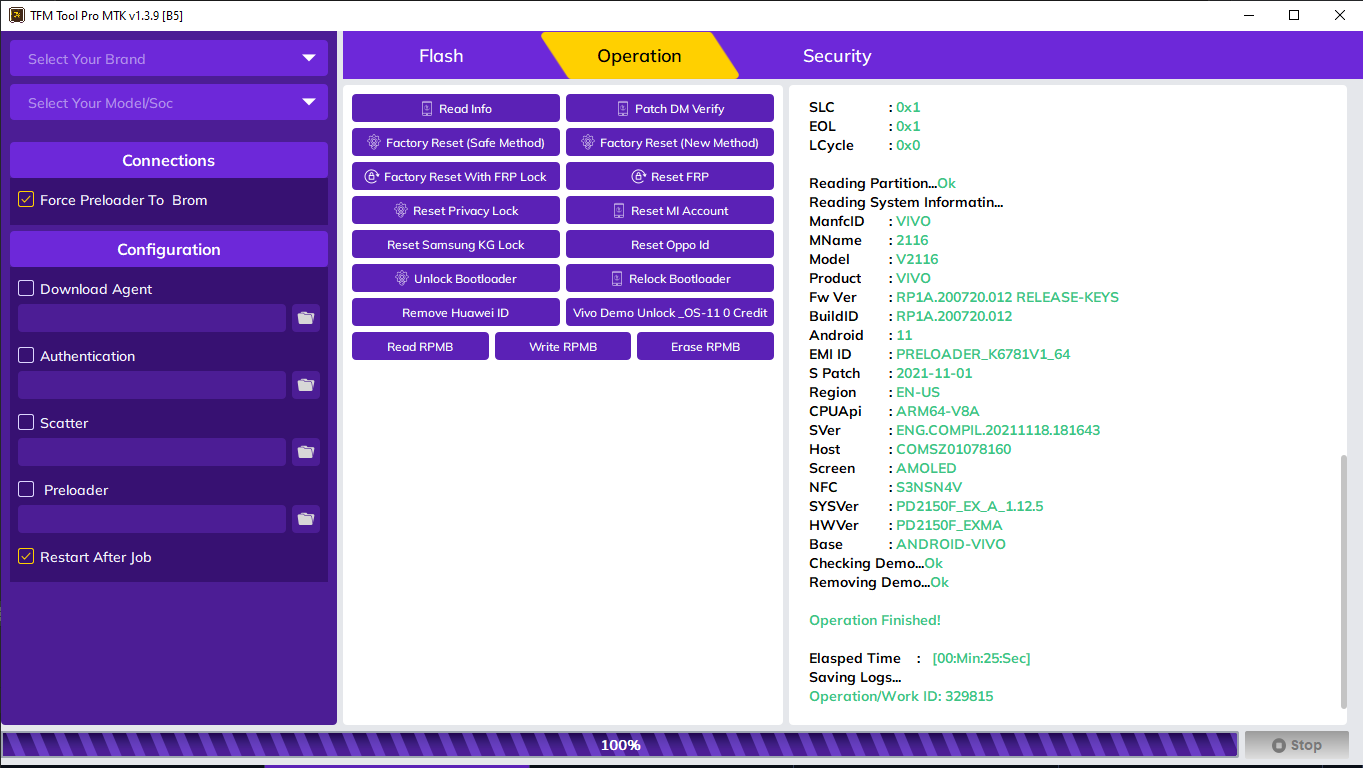Click the ENG.COMPIL.20211118.181643 value
The height and width of the screenshot is (768, 1363).
tap(998, 430)
